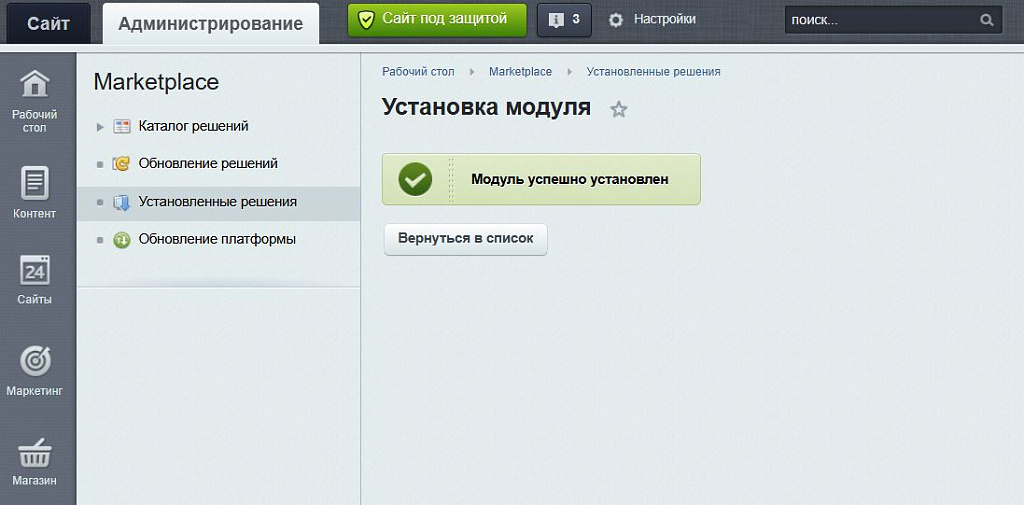Add page to favorites with star icon
1024x505 pixels.
point(619,110)
